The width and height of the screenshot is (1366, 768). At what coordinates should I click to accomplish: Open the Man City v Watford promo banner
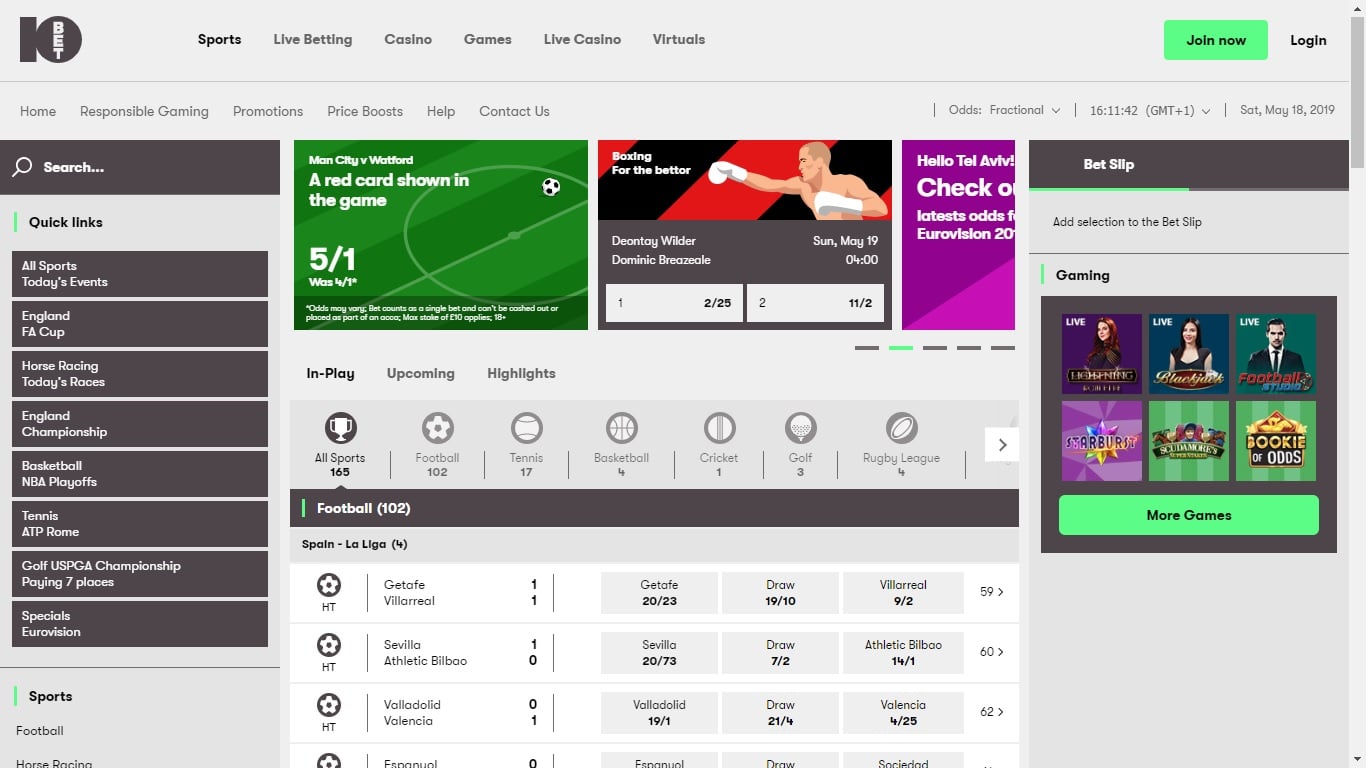click(x=441, y=235)
